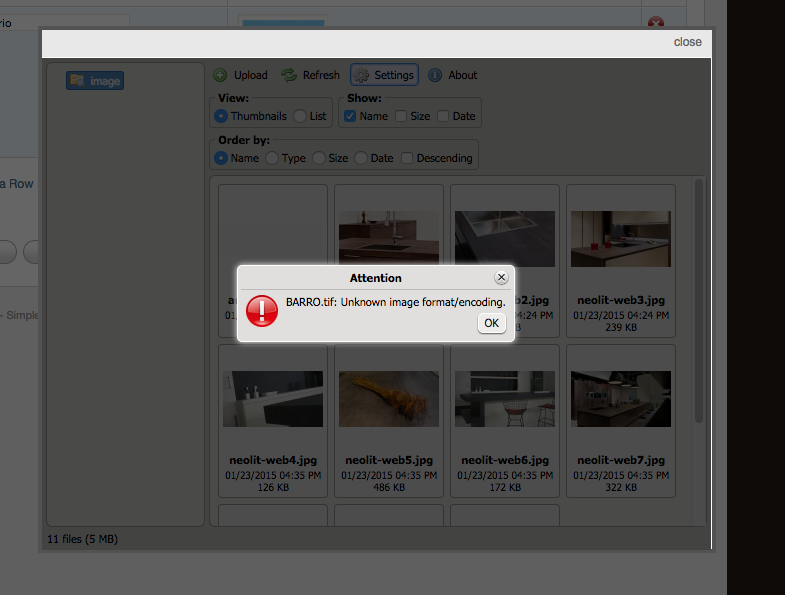The height and width of the screenshot is (595, 785).
Task: Close the Attention dialog with the X
Action: click(x=501, y=277)
